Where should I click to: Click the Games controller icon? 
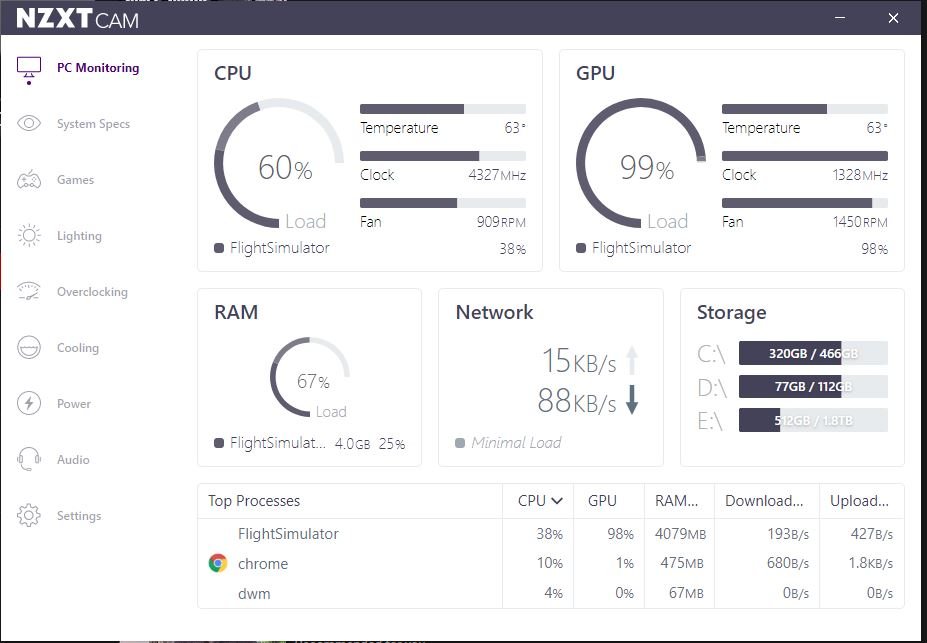29,180
